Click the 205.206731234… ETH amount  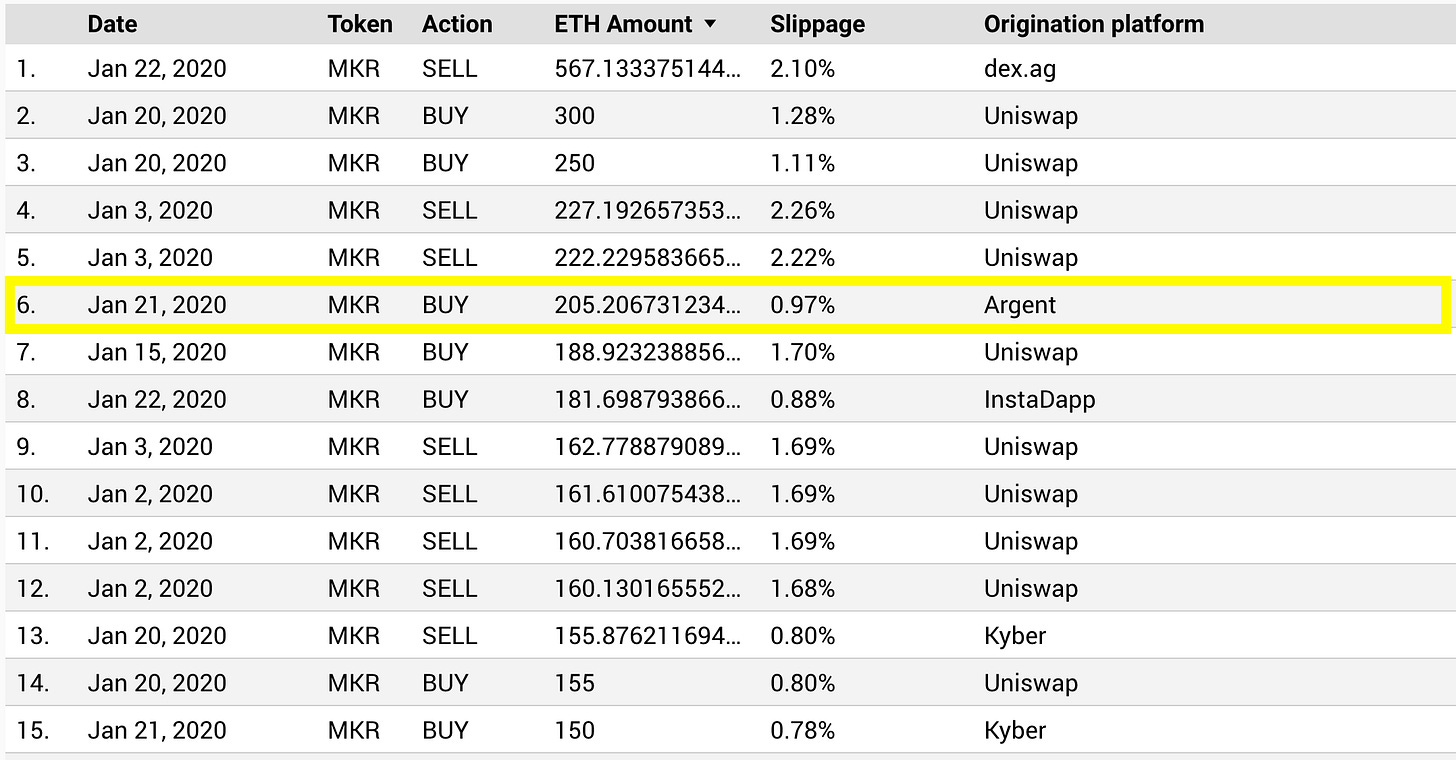pyautogui.click(x=648, y=305)
